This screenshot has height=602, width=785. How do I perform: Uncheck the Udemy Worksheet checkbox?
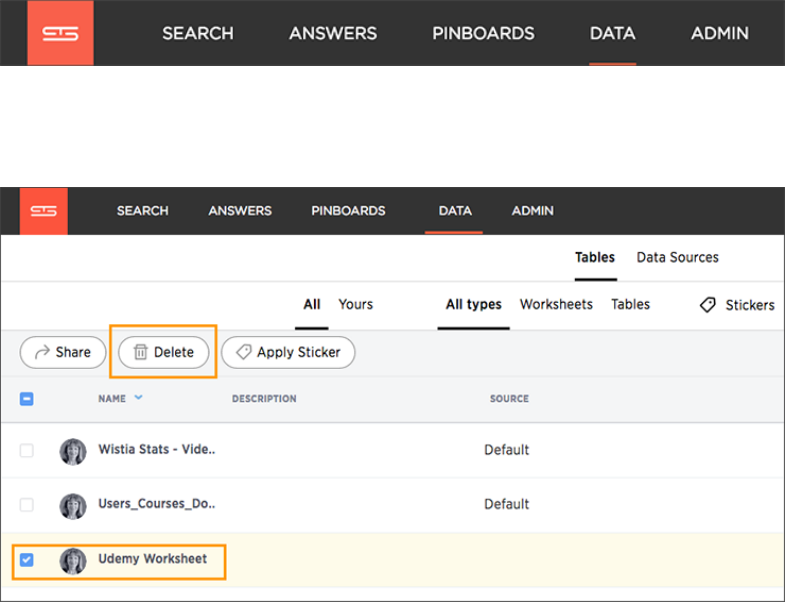[27, 560]
